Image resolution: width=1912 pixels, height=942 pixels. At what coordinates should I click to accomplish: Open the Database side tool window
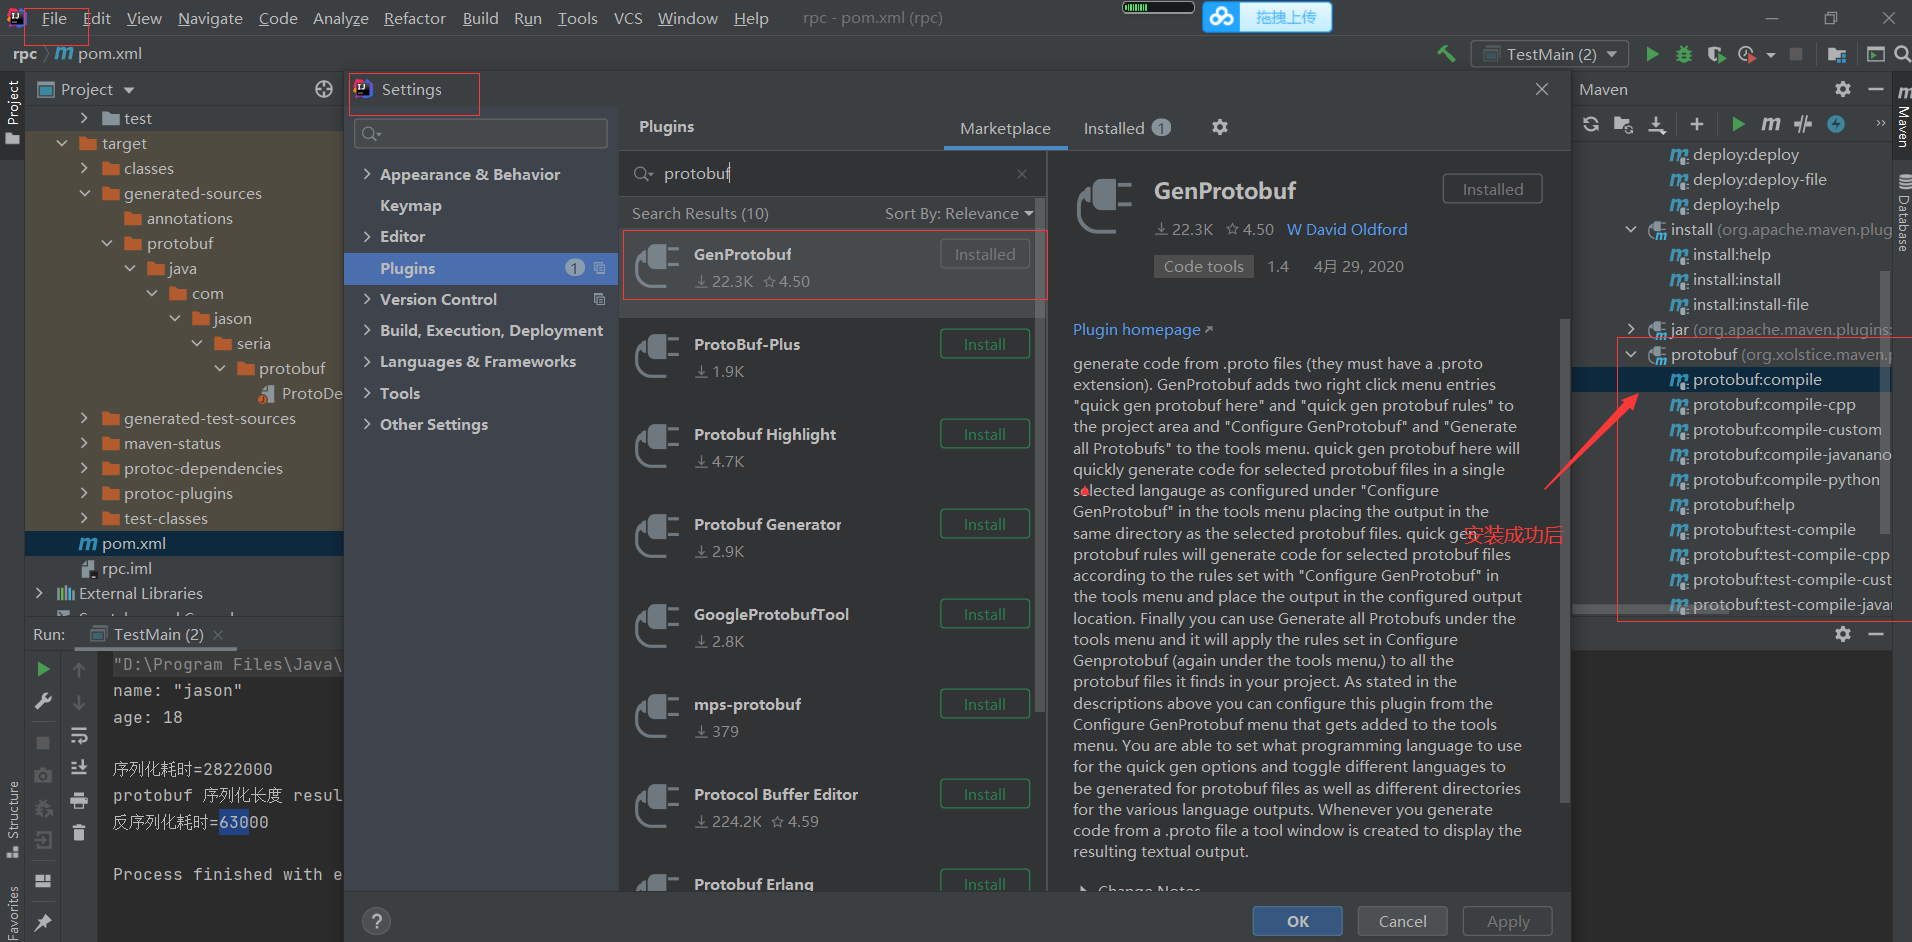[x=1903, y=212]
